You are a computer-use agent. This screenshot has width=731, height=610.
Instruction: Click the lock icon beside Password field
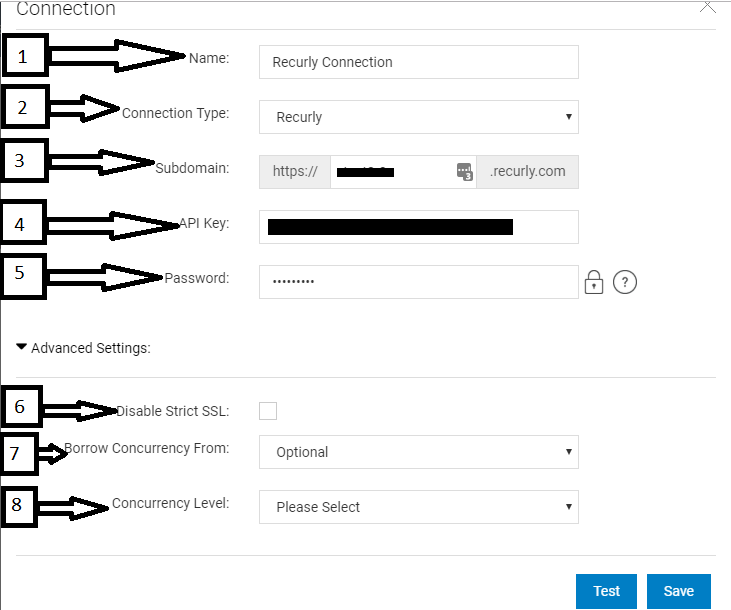coord(593,282)
